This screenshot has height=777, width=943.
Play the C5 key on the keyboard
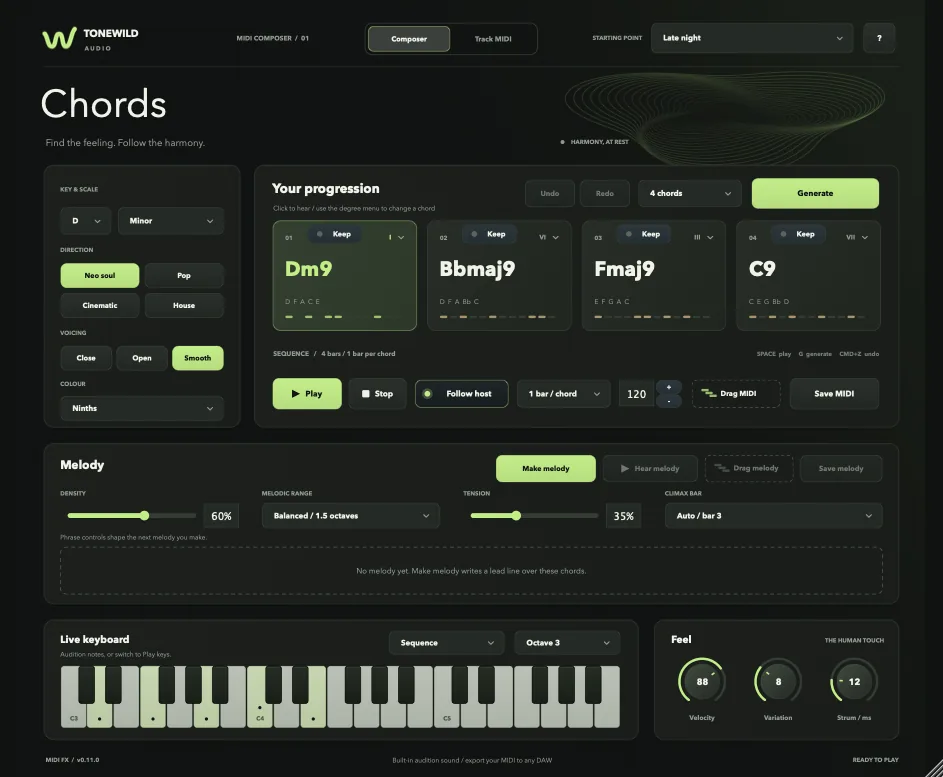point(447,716)
